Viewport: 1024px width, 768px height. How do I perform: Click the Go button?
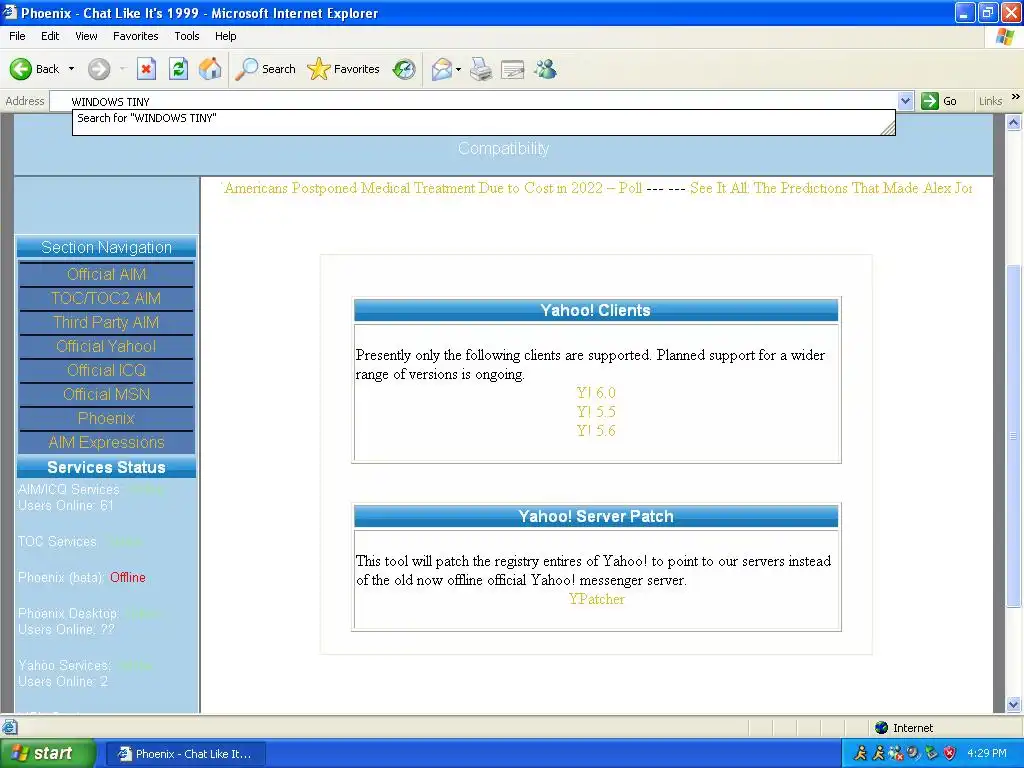point(940,101)
